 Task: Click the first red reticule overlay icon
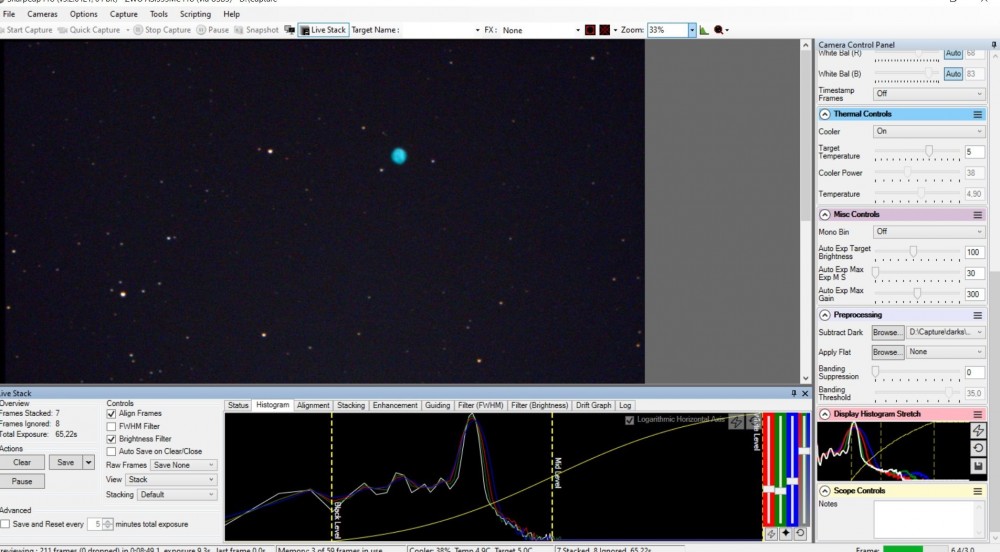point(590,30)
